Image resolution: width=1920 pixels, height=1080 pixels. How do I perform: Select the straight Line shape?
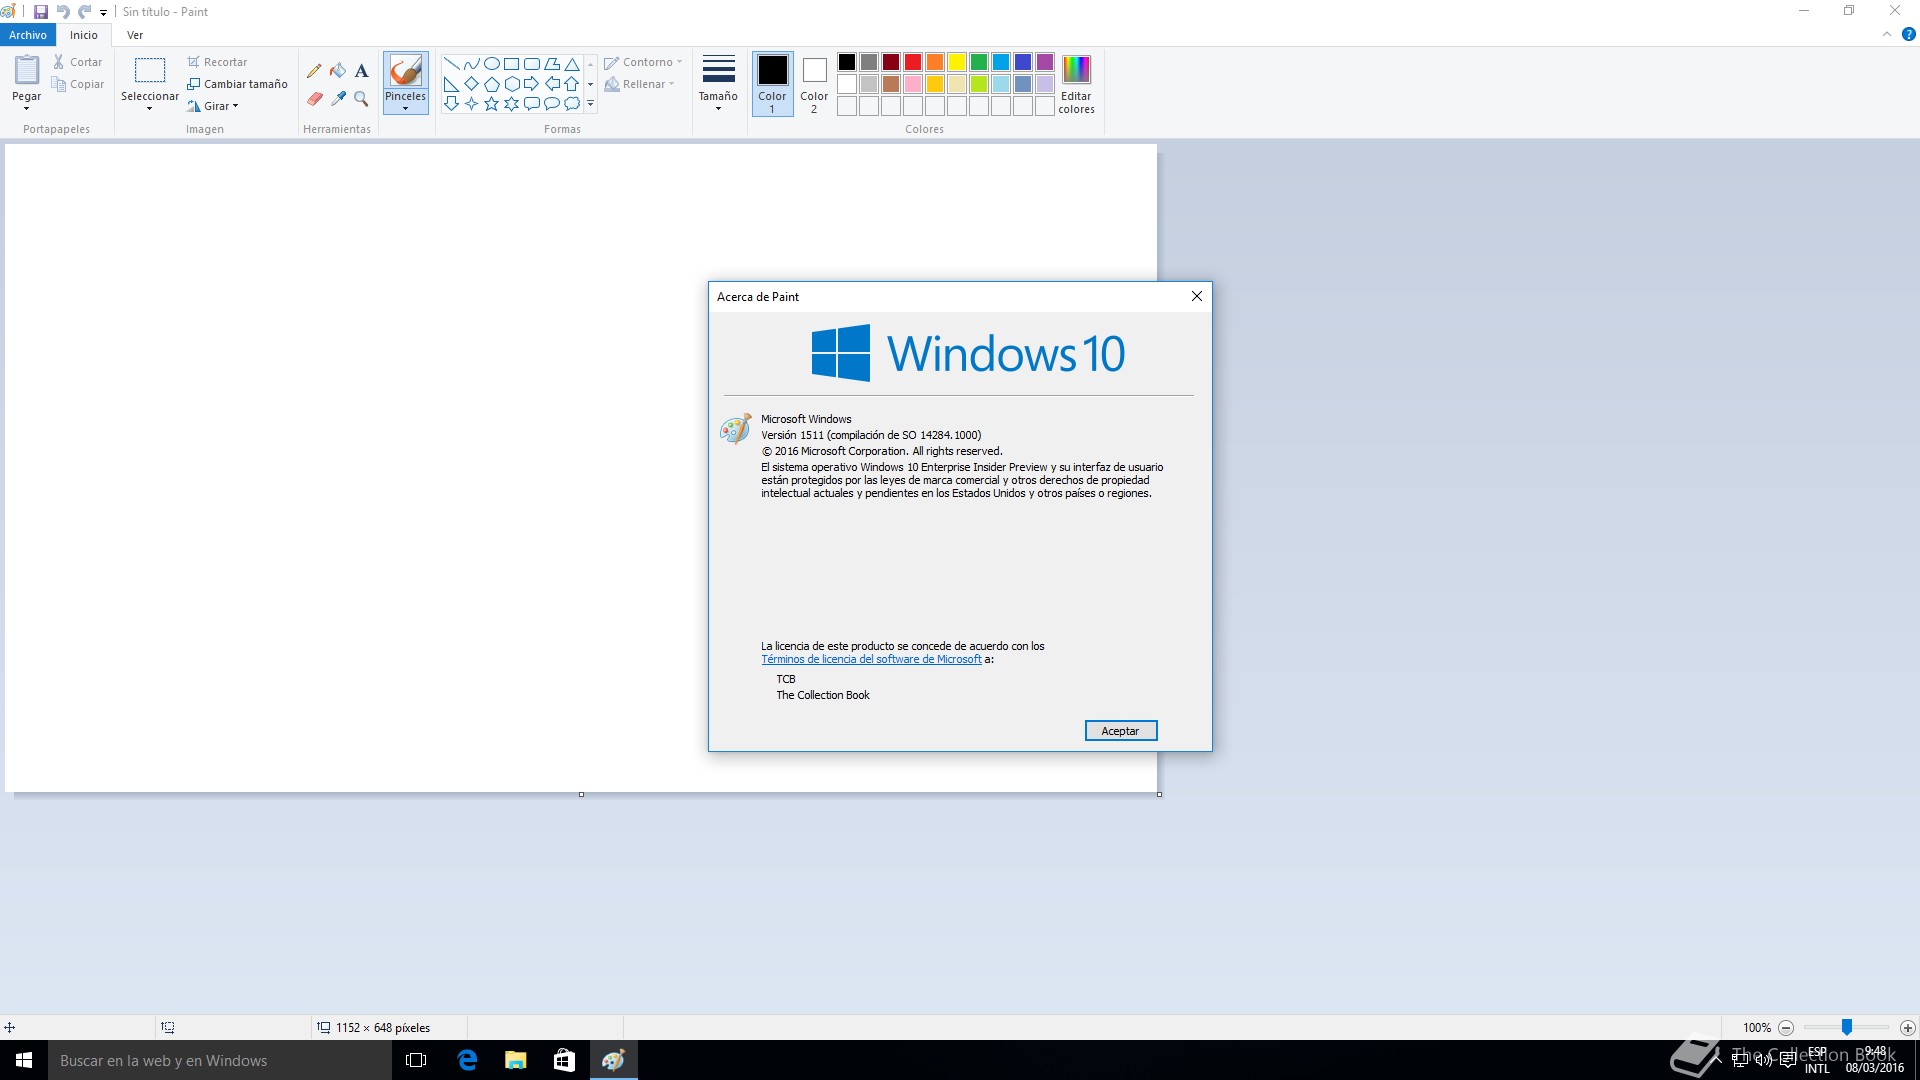click(x=451, y=64)
